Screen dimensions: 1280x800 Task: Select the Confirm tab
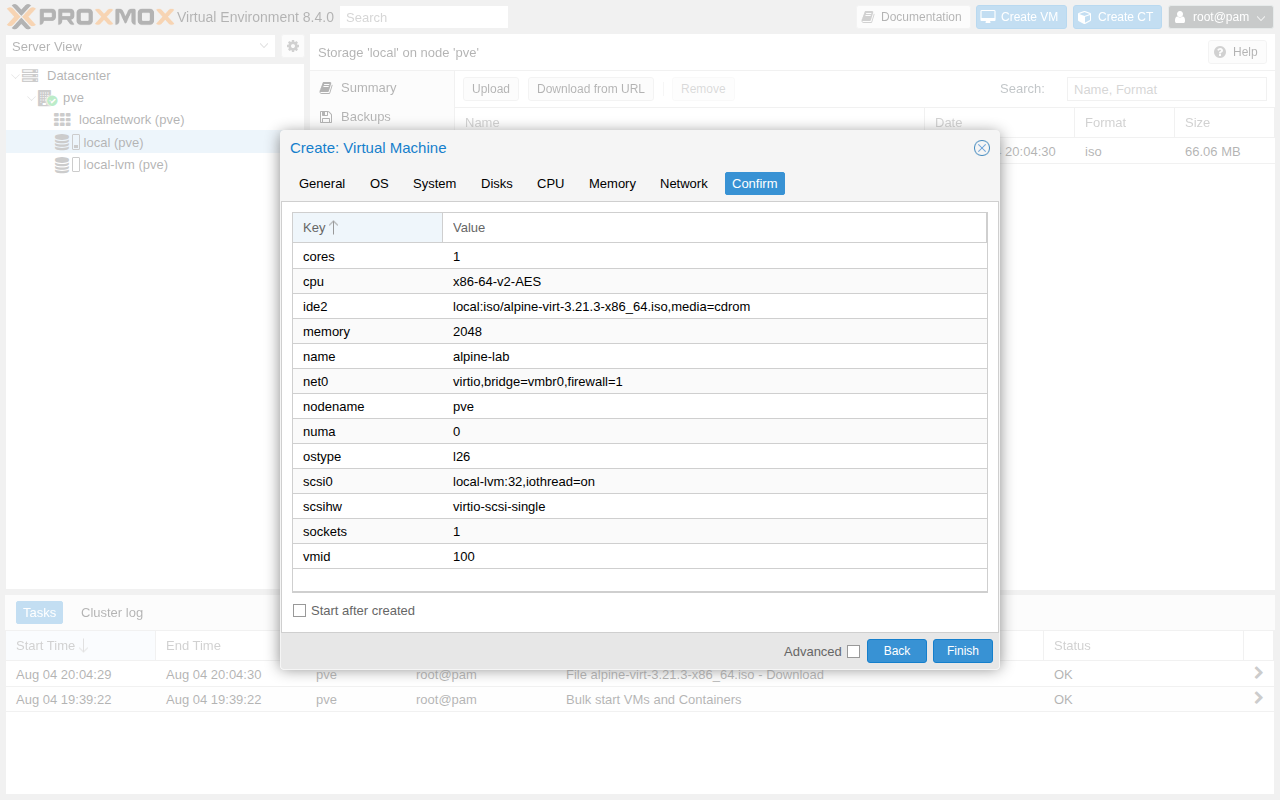[755, 184]
